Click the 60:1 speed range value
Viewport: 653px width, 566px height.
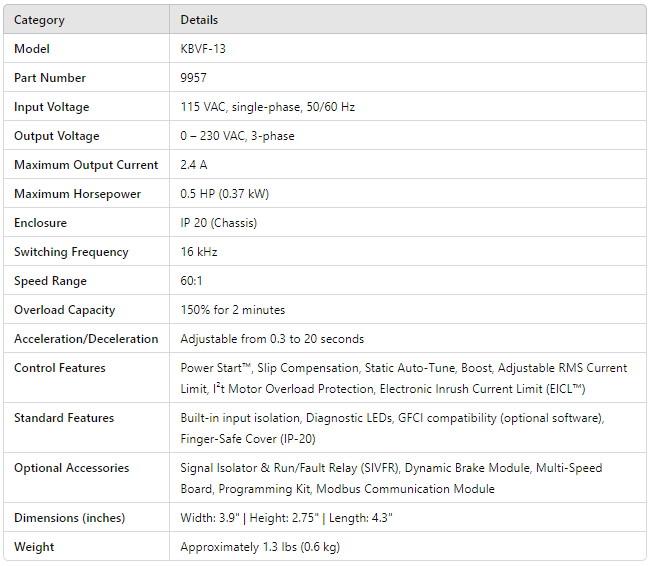point(192,281)
